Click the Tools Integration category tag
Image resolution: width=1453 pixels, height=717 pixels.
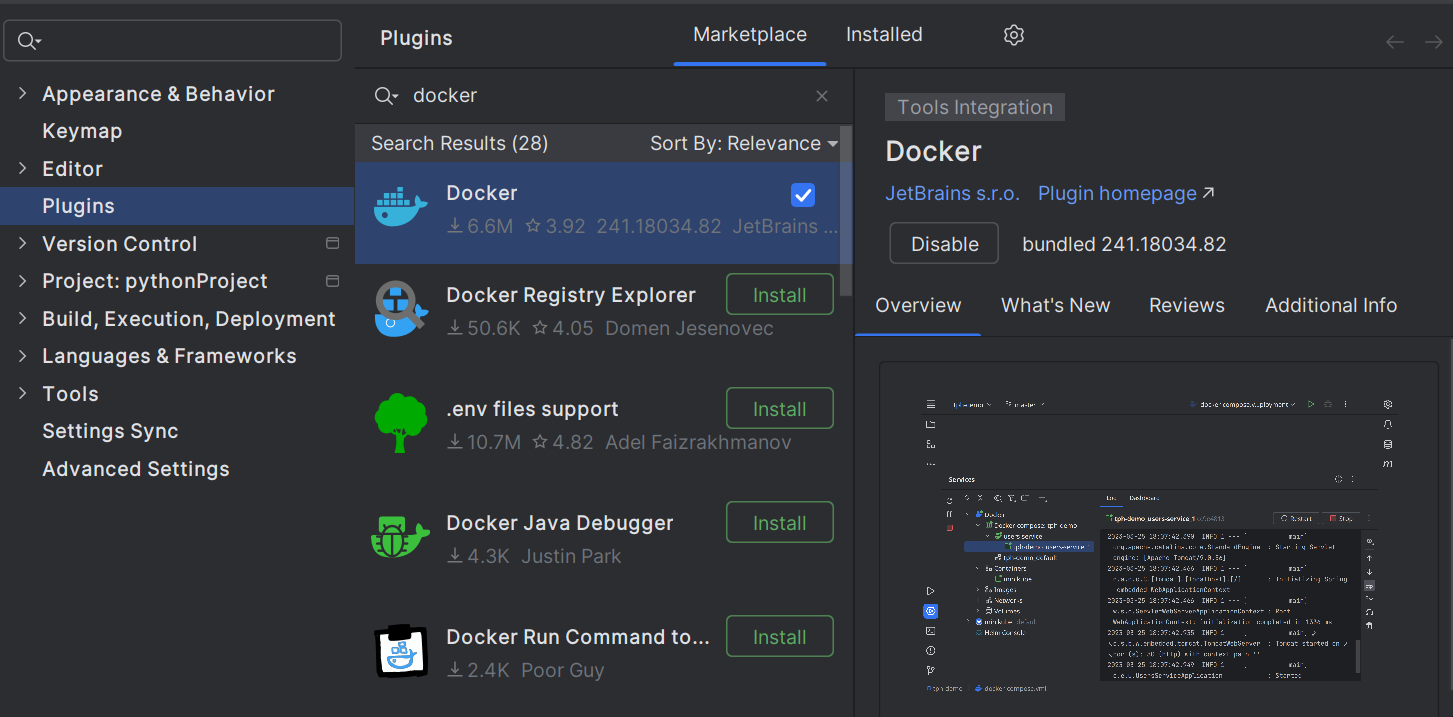975,107
